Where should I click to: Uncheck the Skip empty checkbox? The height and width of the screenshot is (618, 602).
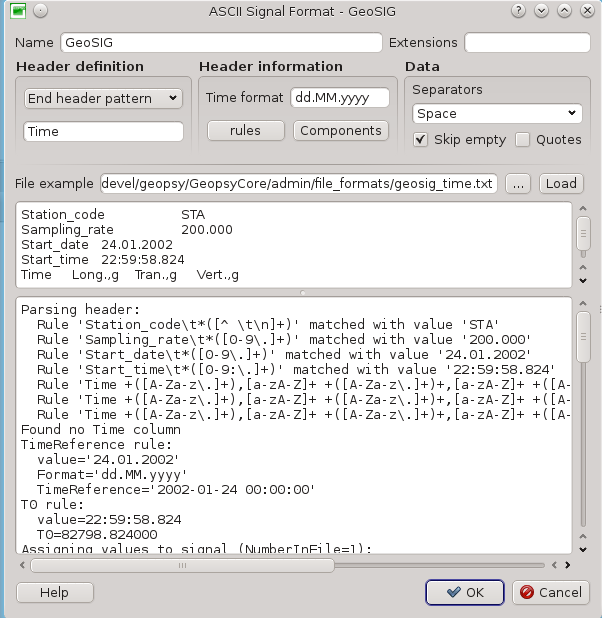pos(421,140)
